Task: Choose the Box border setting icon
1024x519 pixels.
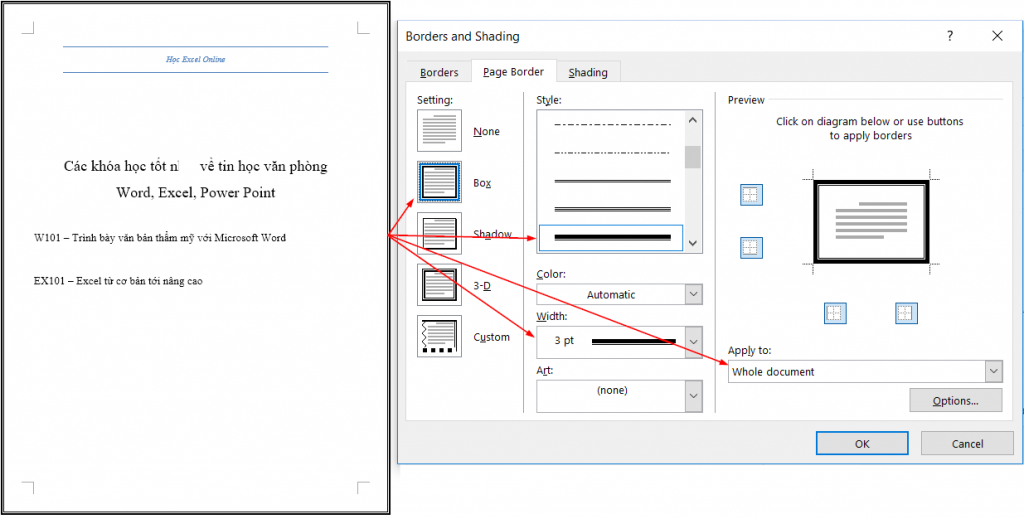Action: [439, 183]
